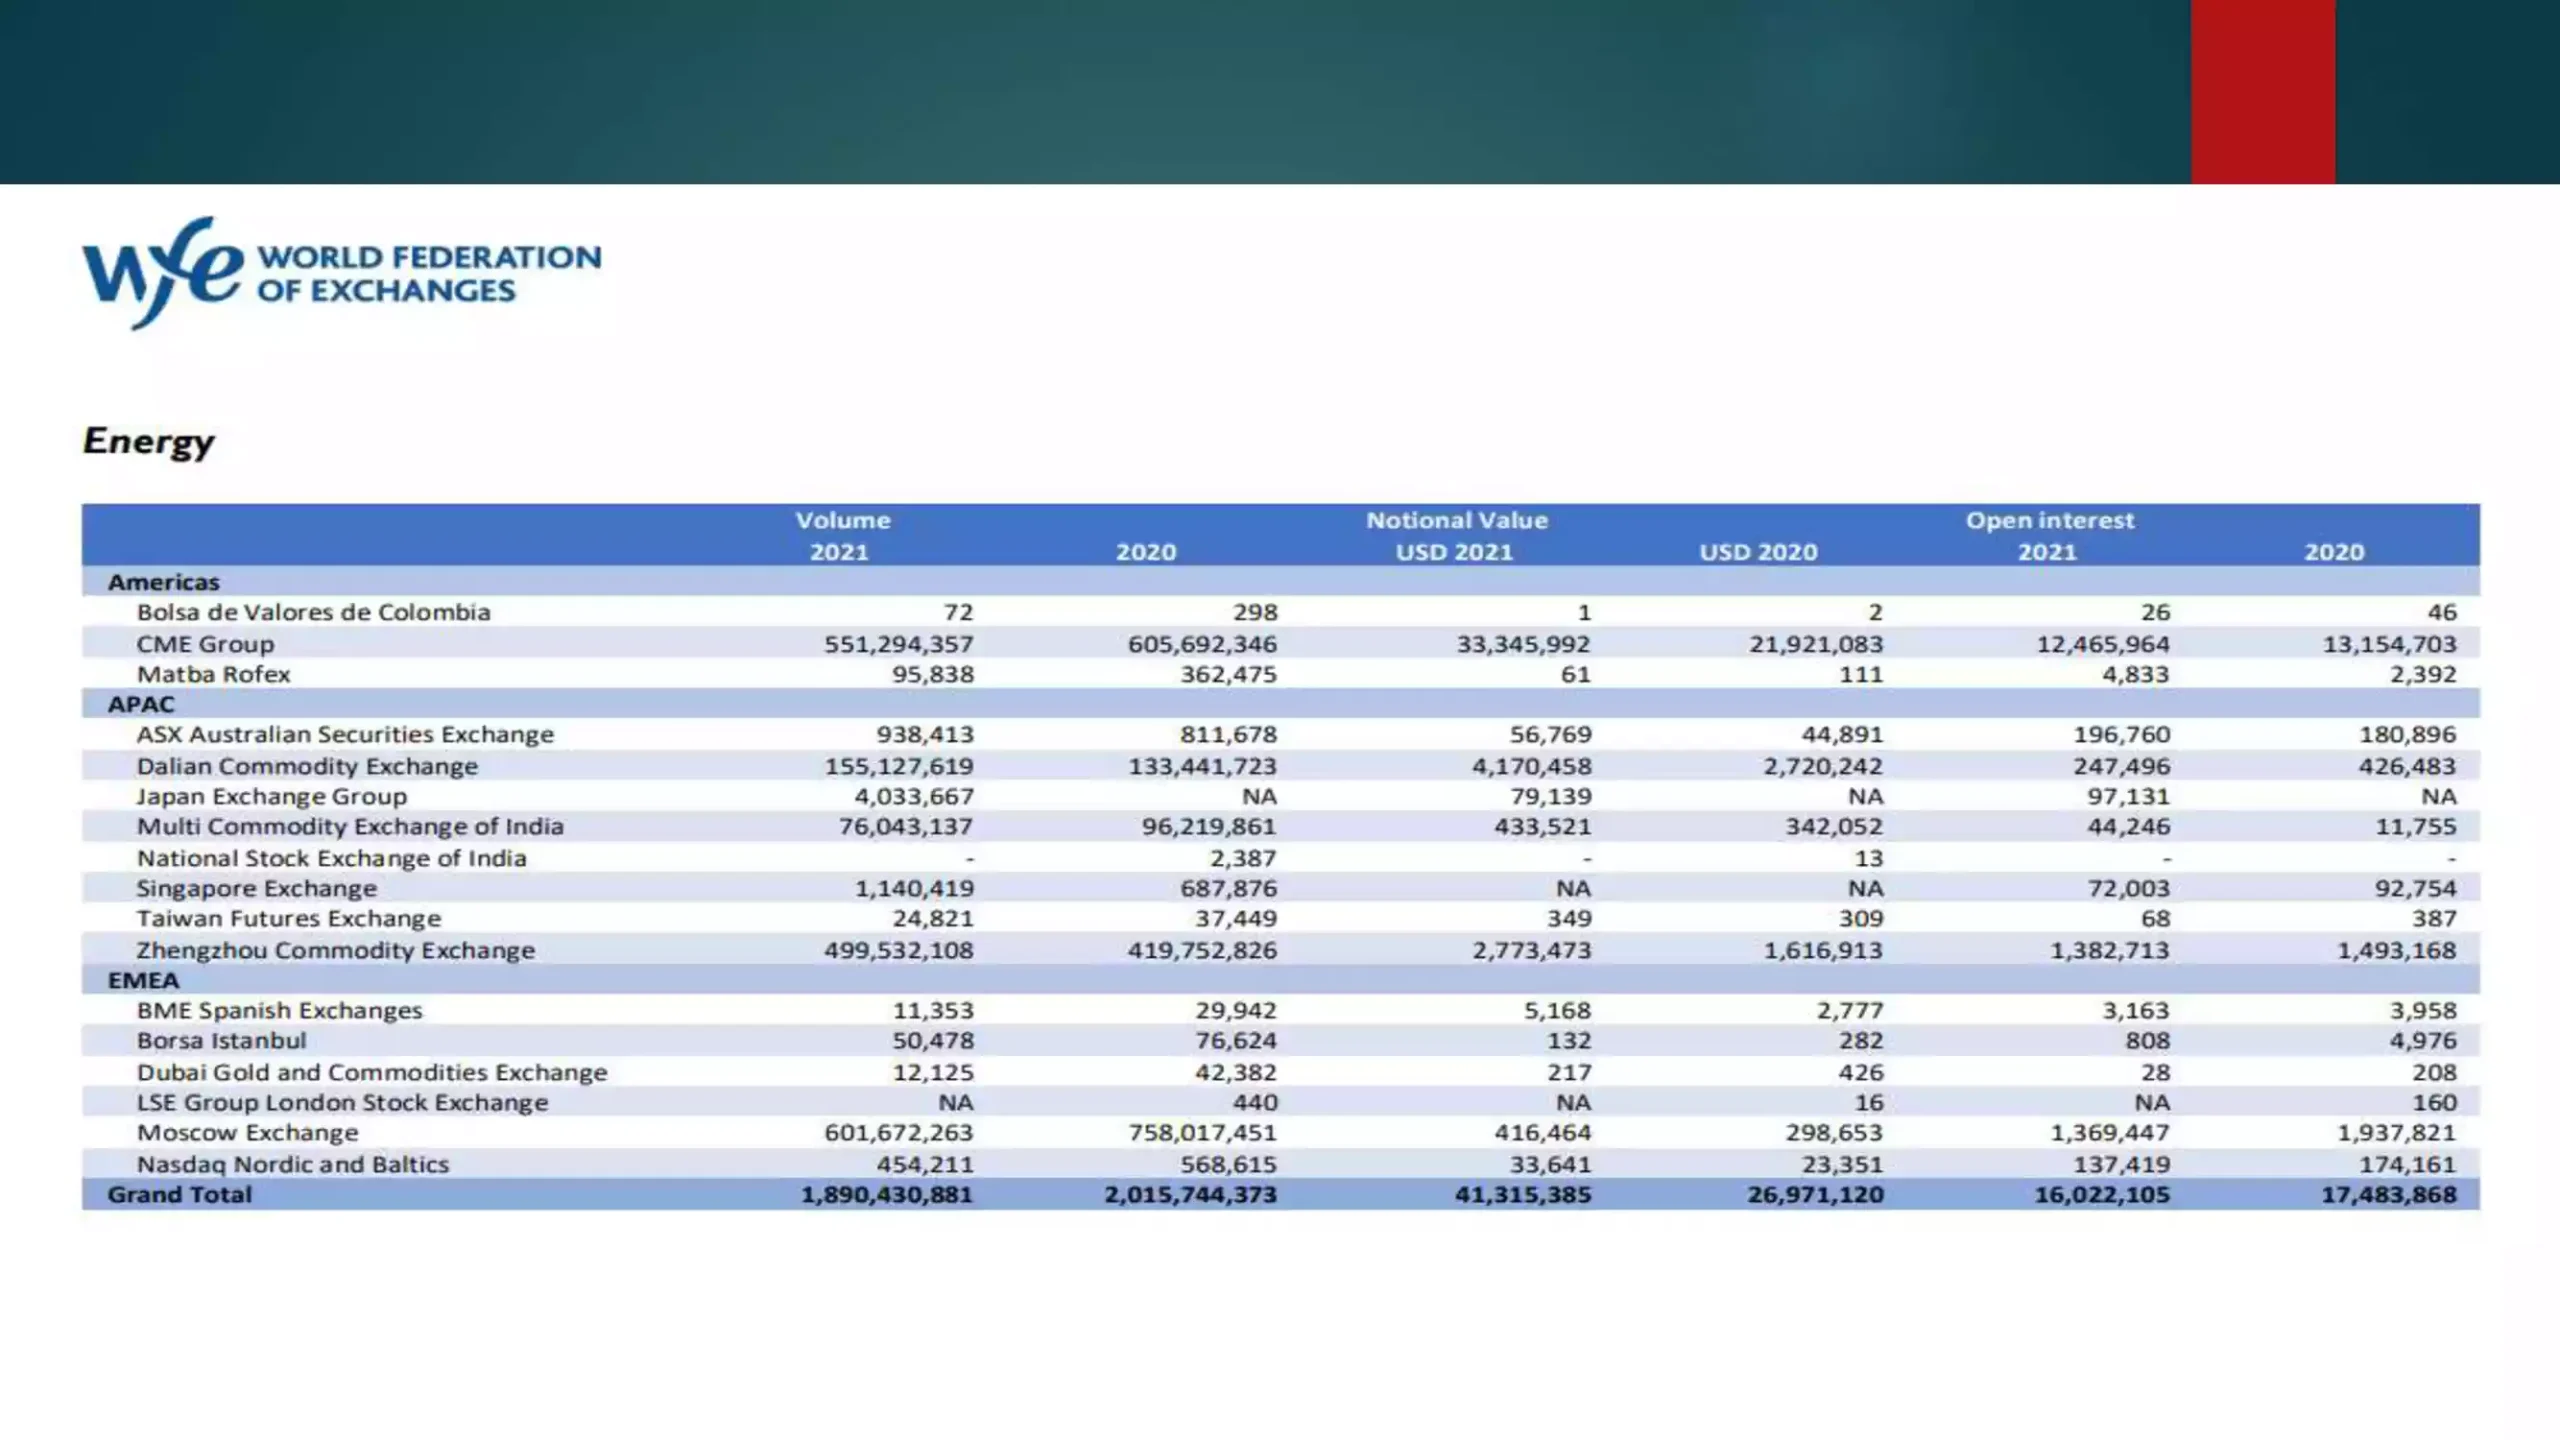Select National Stock Exchange 2020 volume 2,387
This screenshot has height=1440, width=2560.
coord(1243,858)
